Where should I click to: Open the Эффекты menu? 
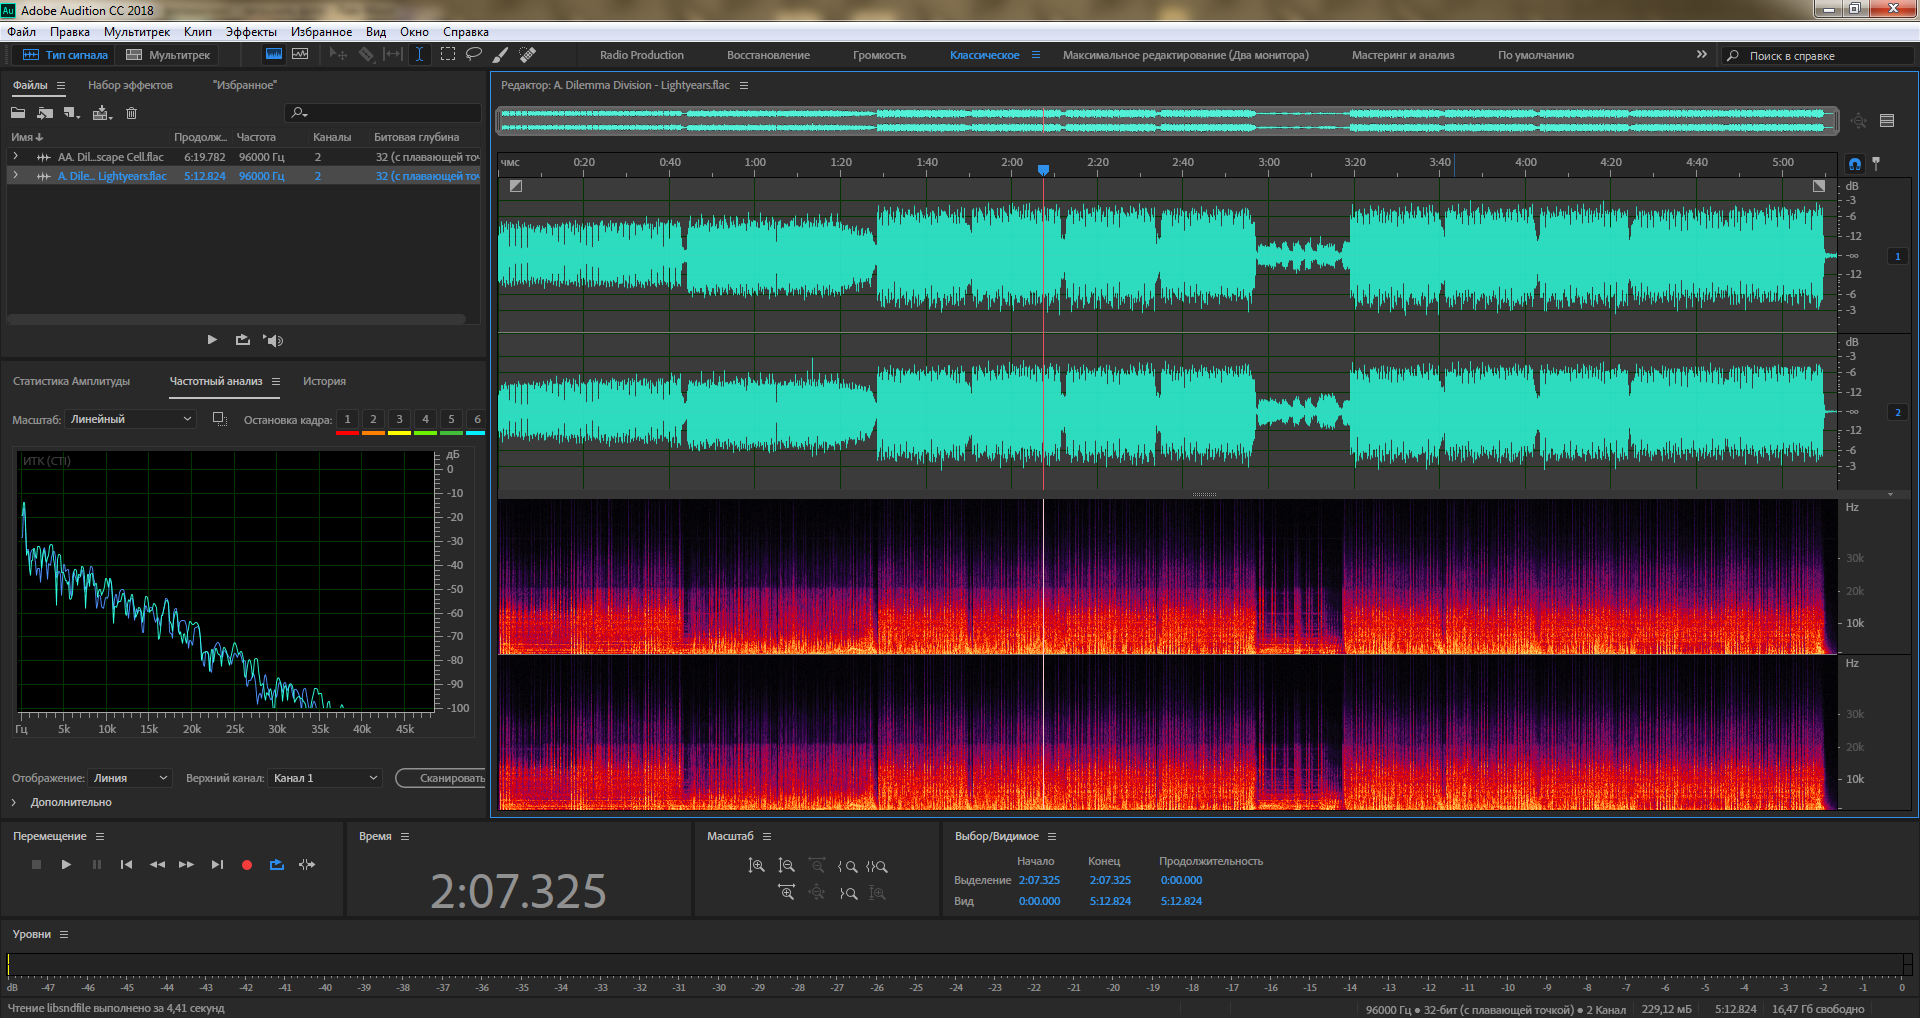coord(251,32)
